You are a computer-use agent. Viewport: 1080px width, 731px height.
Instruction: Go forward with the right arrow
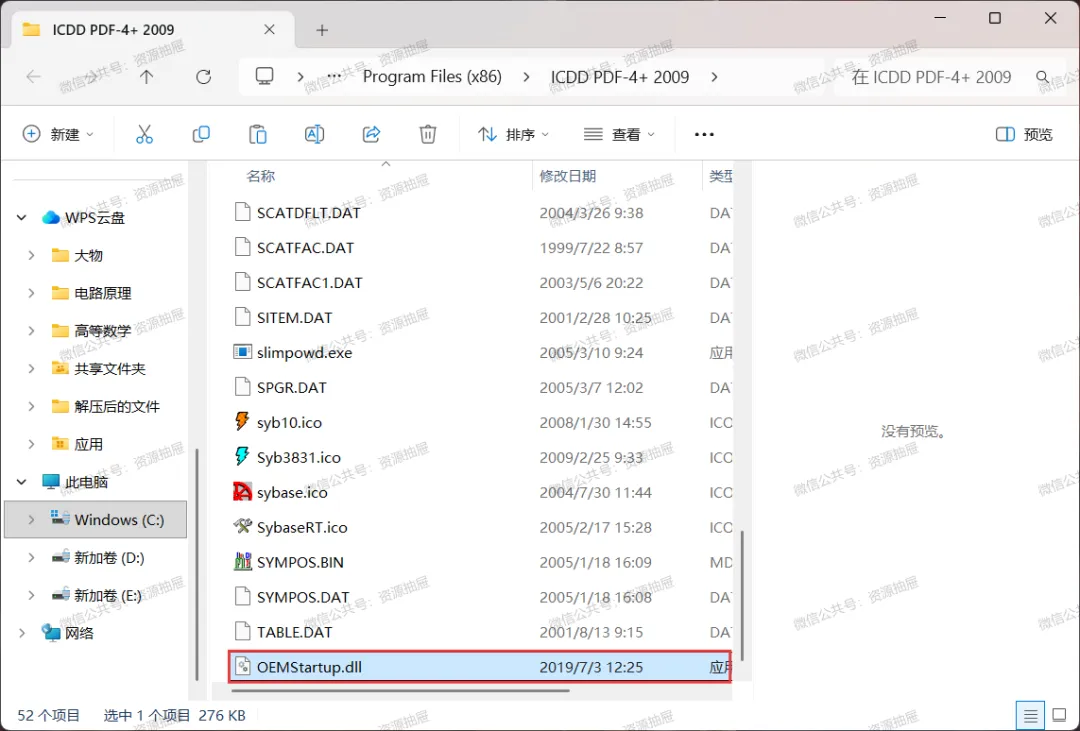coord(90,76)
